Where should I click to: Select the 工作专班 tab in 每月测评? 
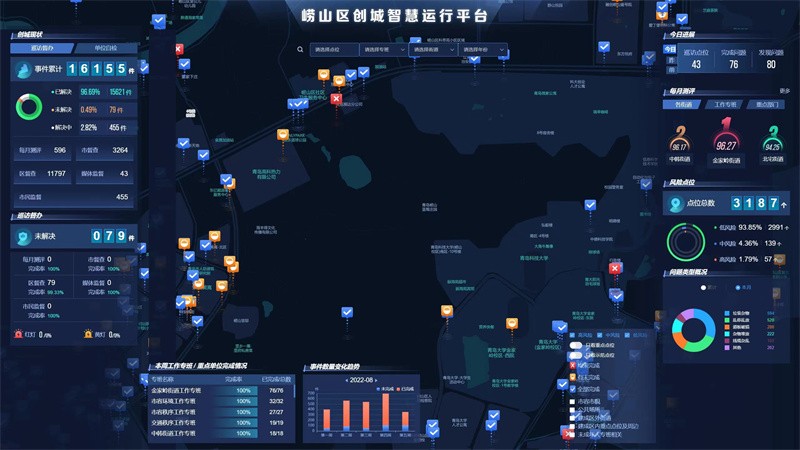point(724,104)
